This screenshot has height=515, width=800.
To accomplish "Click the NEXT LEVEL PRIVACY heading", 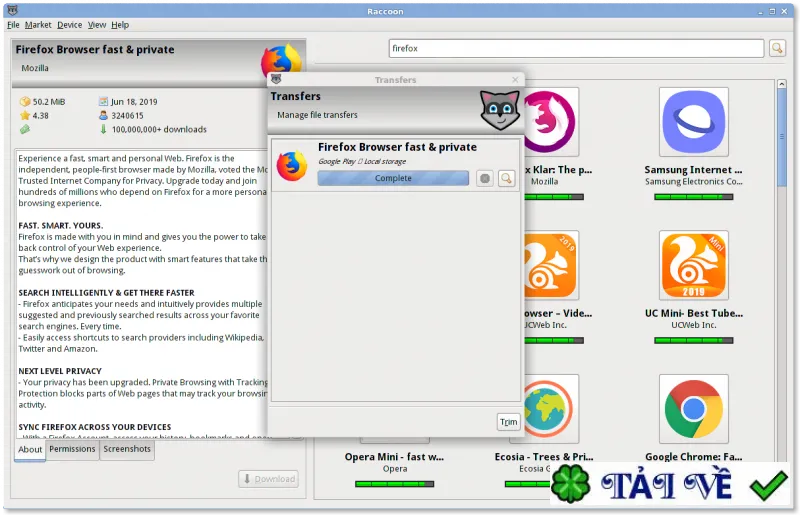I will (60, 371).
